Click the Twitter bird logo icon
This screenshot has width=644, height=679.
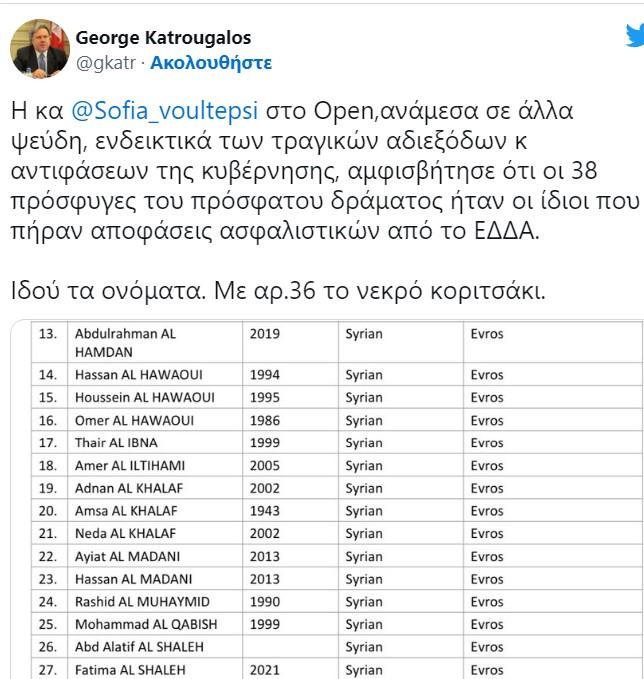coord(635,36)
